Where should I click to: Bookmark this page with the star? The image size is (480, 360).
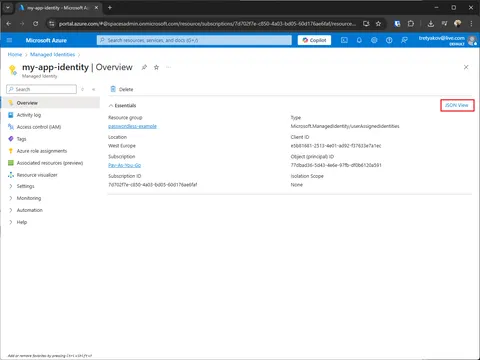click(378, 24)
